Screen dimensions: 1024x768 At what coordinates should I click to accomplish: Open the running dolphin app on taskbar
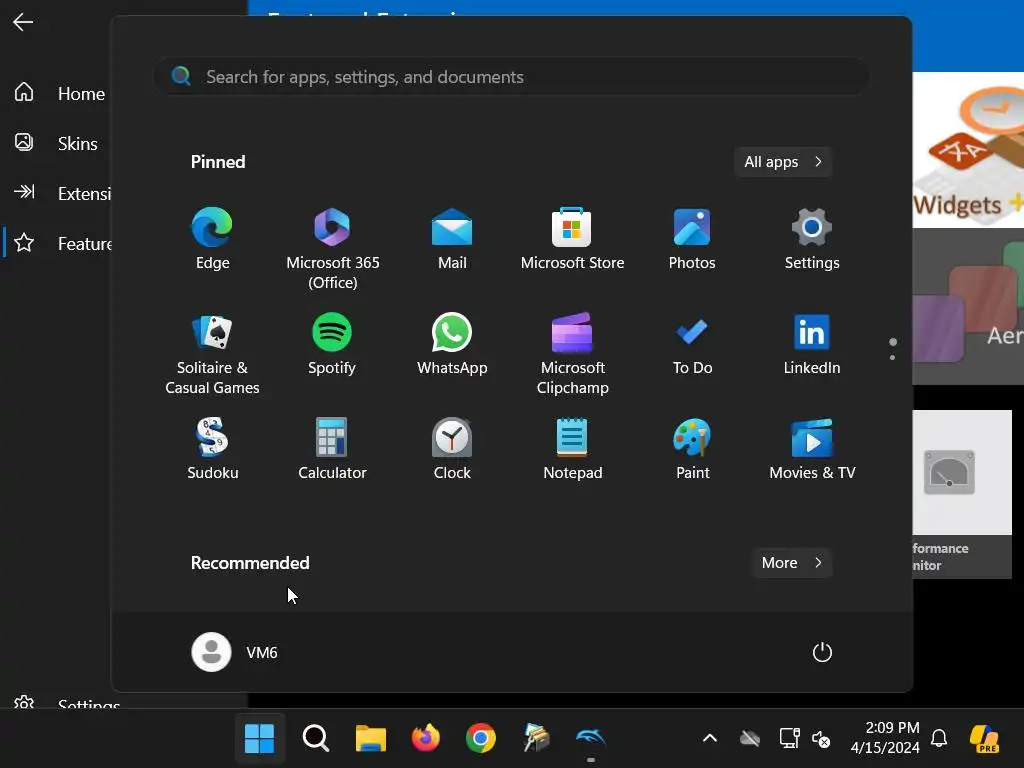tap(590, 739)
